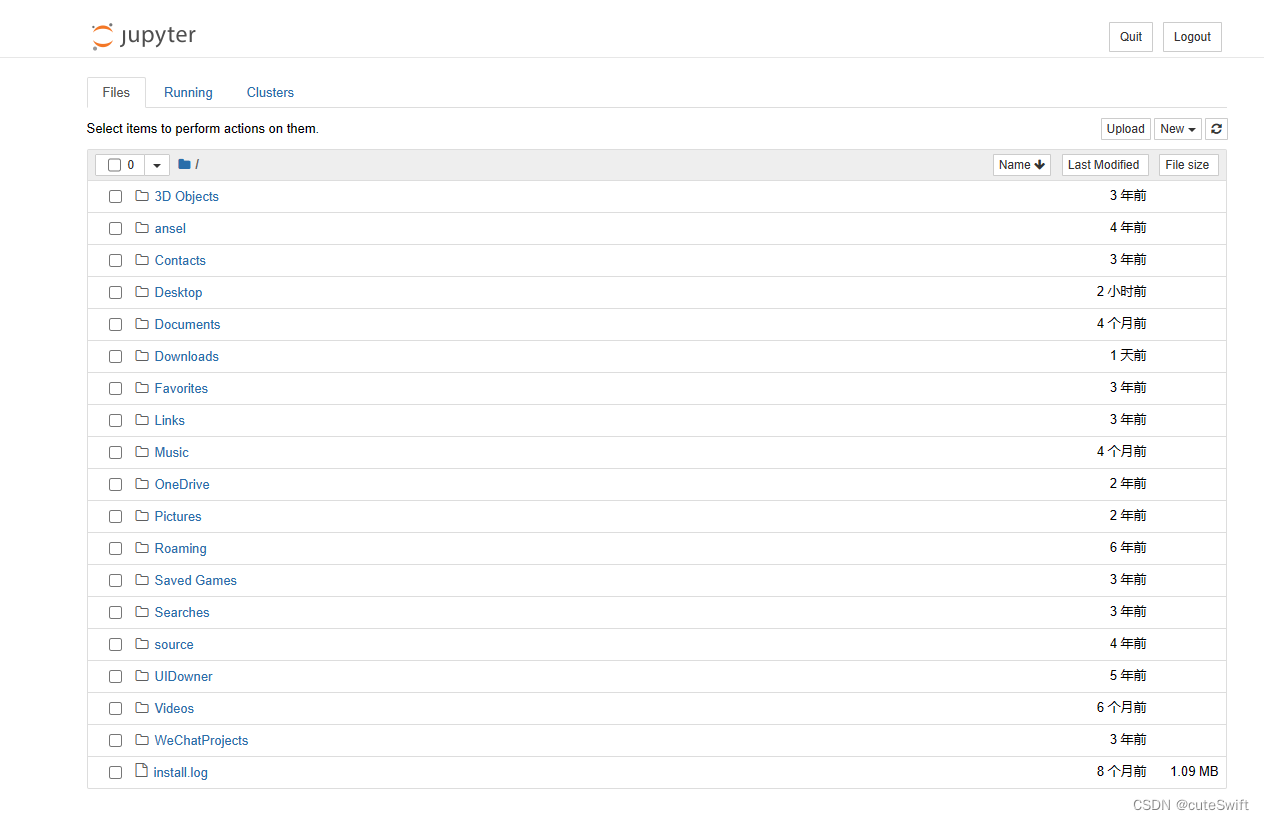Screen dimensions: 1264x820
Task: Click the file icon beside install.log
Action: (141, 771)
